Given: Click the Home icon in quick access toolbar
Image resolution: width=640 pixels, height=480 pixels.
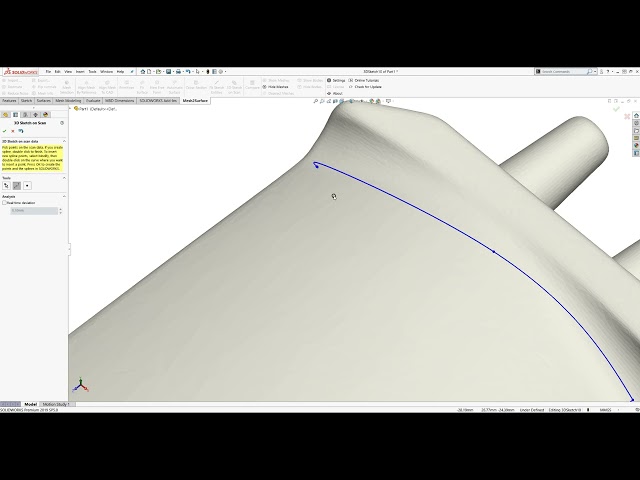Looking at the screenshot, I should [x=143, y=71].
